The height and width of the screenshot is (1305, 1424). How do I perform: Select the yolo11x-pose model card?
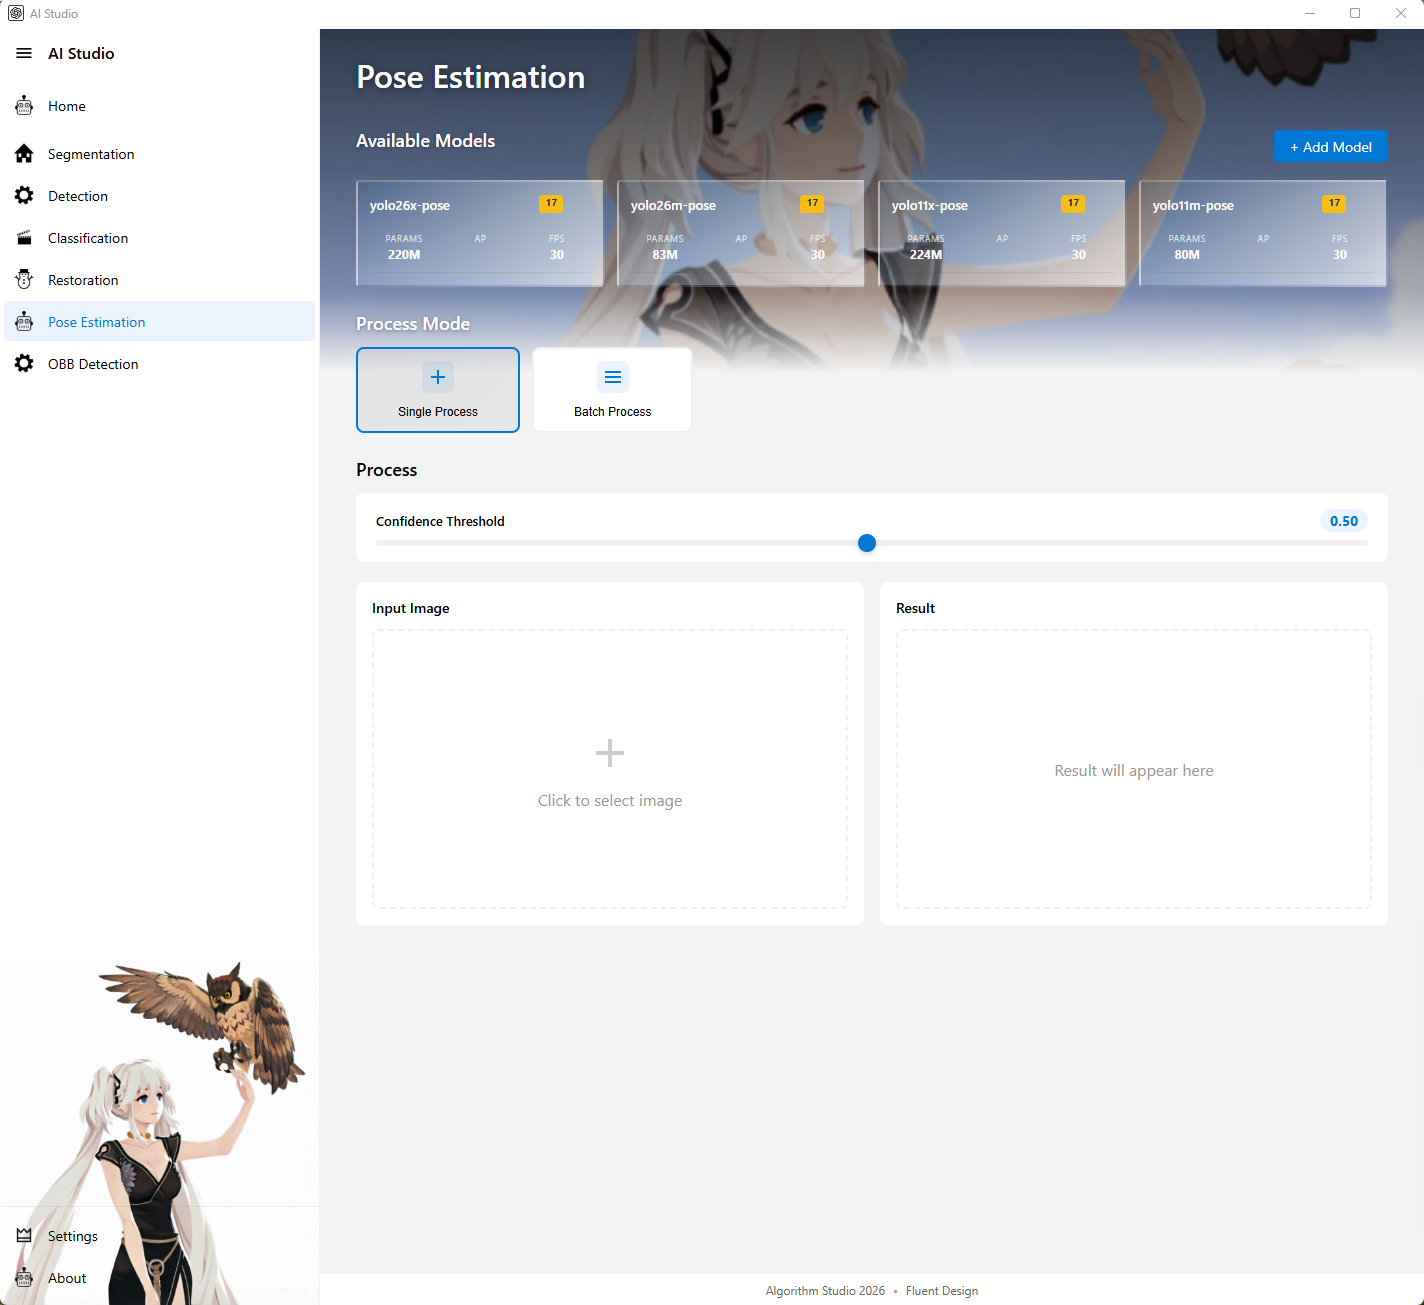click(x=1001, y=233)
